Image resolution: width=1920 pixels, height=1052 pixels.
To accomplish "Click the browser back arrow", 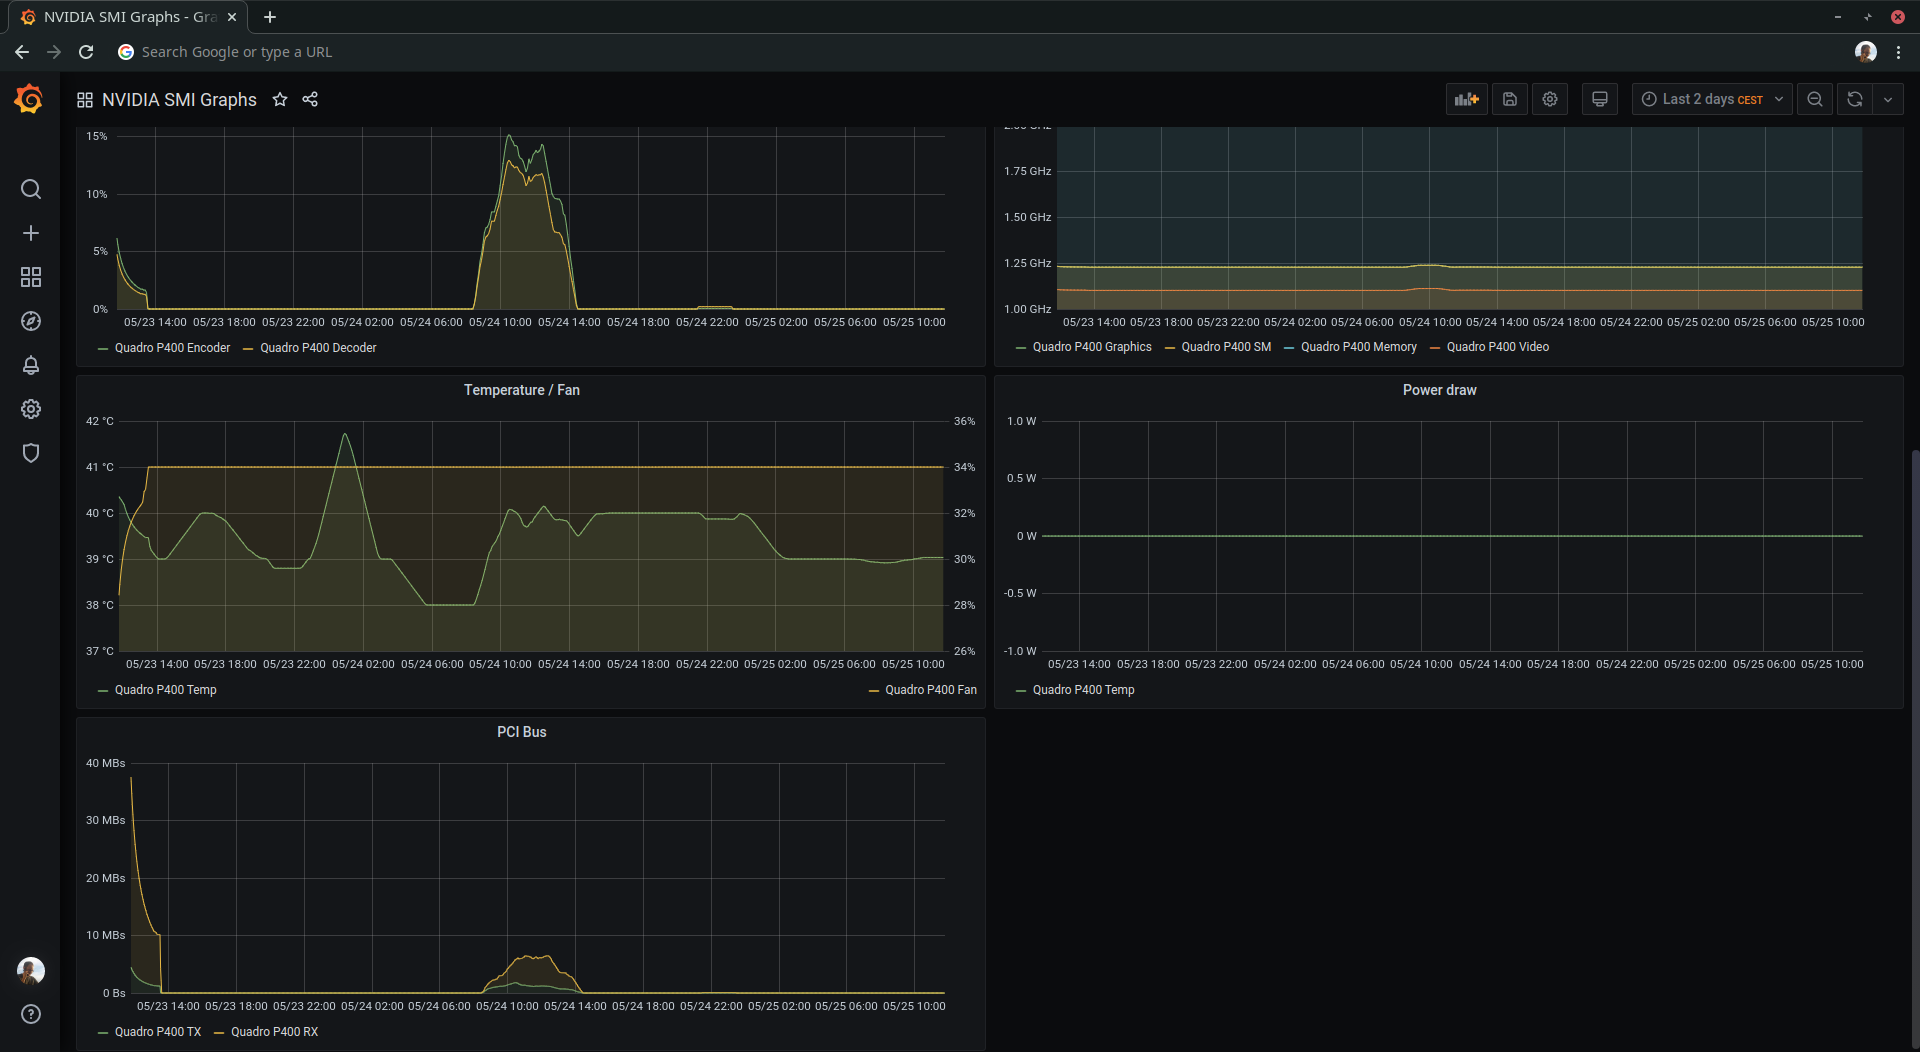I will [22, 52].
